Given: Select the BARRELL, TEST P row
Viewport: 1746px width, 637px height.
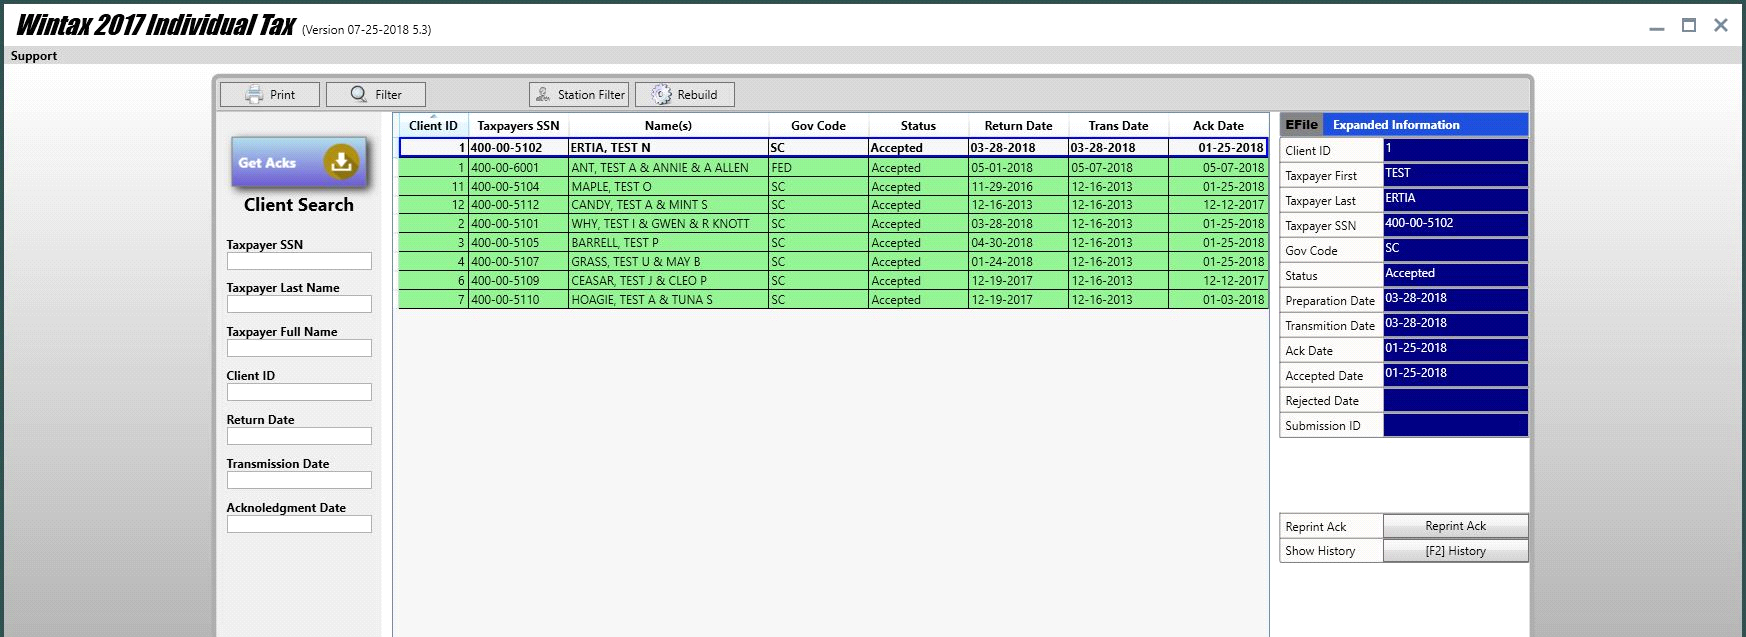Looking at the screenshot, I should [x=833, y=243].
